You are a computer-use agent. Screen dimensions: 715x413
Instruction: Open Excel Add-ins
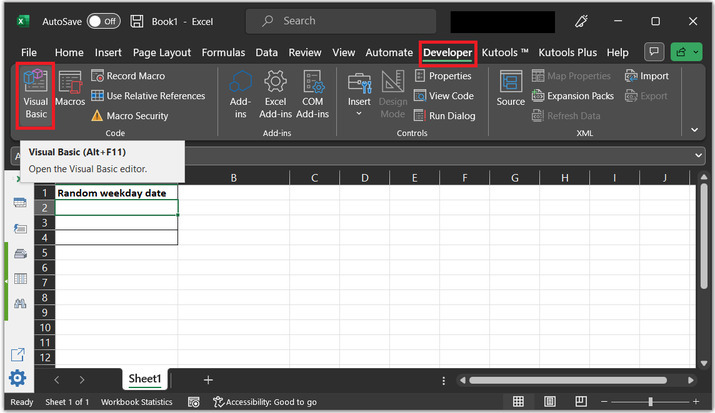click(275, 95)
